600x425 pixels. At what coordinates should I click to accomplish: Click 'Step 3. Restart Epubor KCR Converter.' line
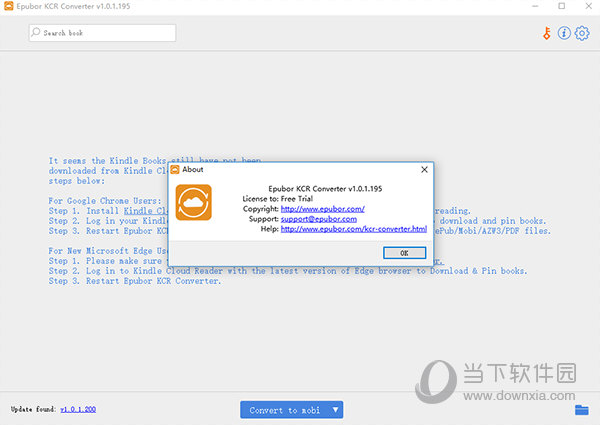coord(135,281)
